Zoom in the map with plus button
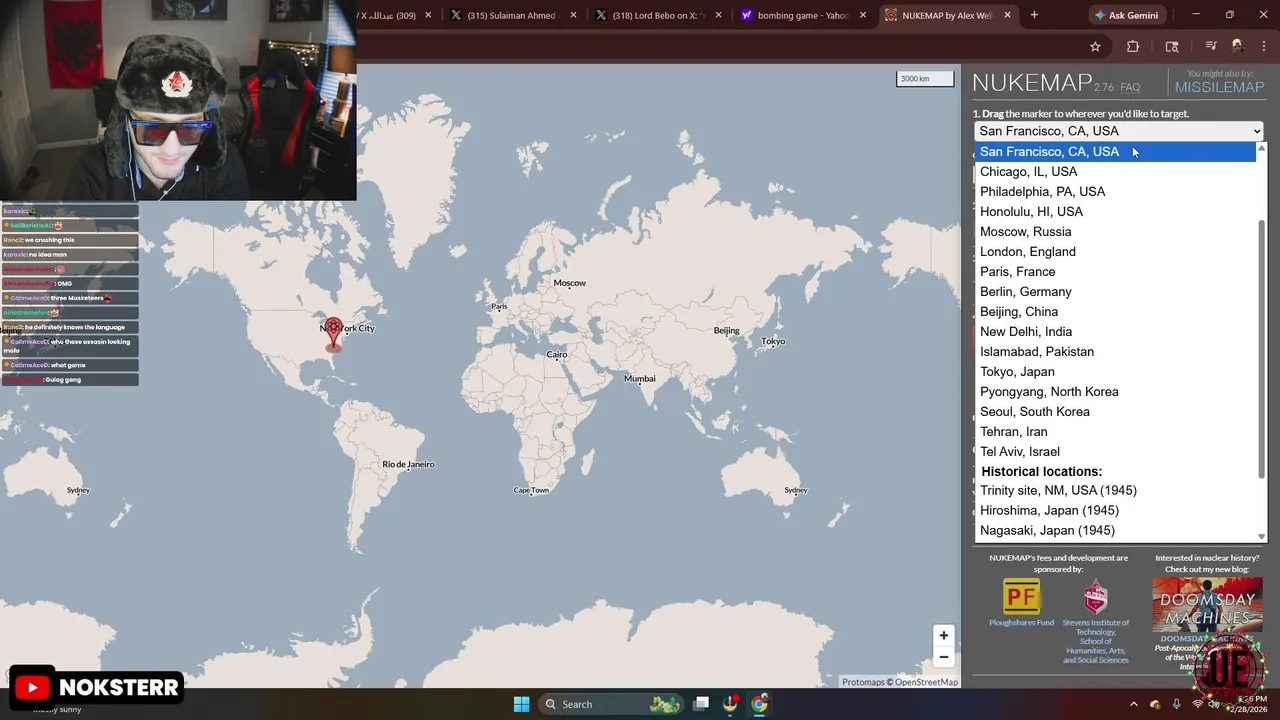The height and width of the screenshot is (720, 1280). [x=943, y=635]
